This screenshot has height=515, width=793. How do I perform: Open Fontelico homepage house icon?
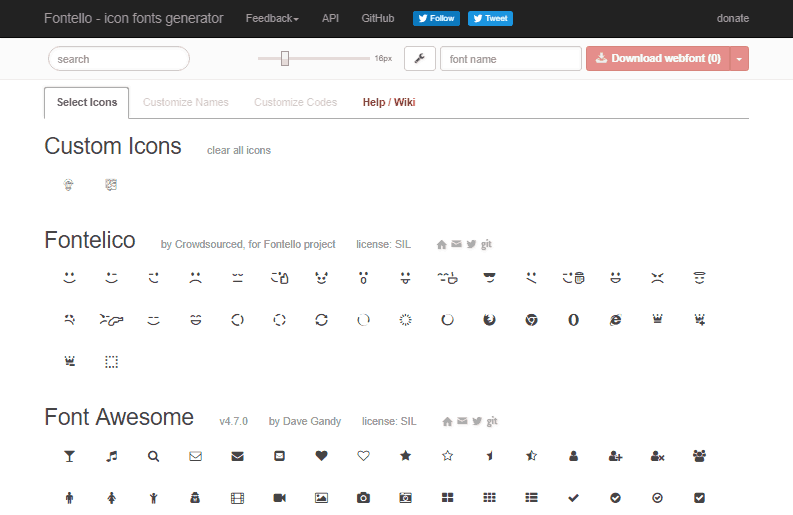[x=442, y=244]
